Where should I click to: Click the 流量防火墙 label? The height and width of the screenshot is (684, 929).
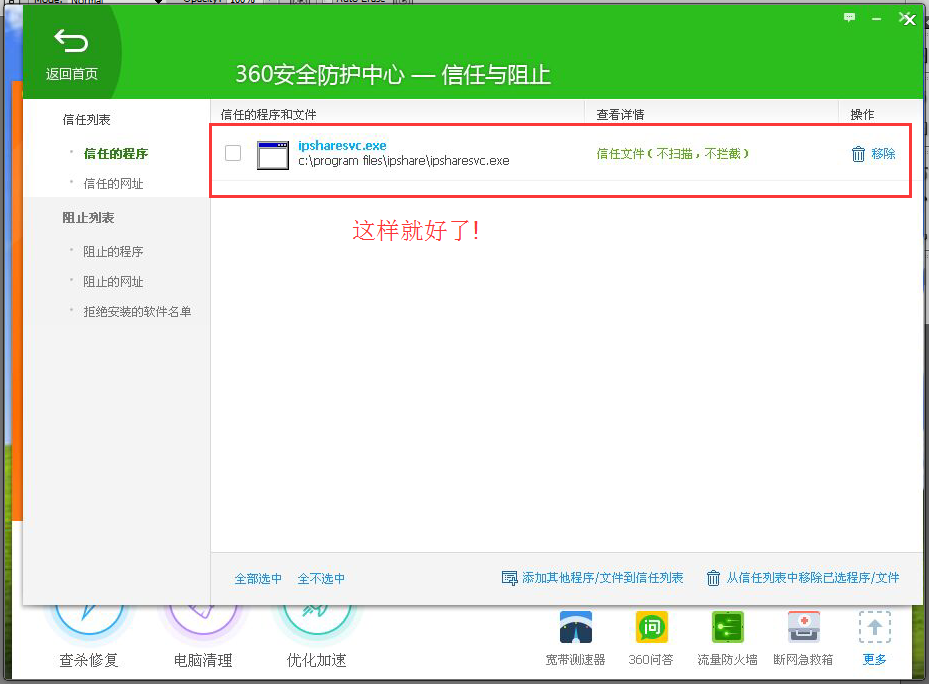(727, 660)
